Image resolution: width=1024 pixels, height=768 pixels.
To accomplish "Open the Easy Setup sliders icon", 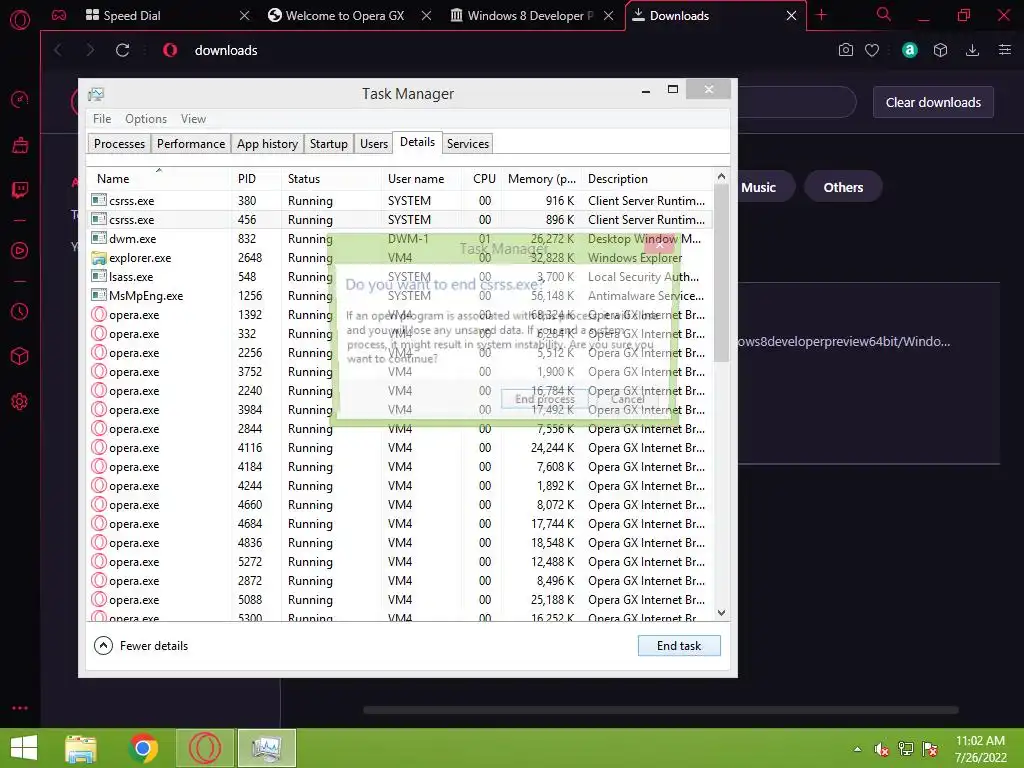I will [1005, 50].
